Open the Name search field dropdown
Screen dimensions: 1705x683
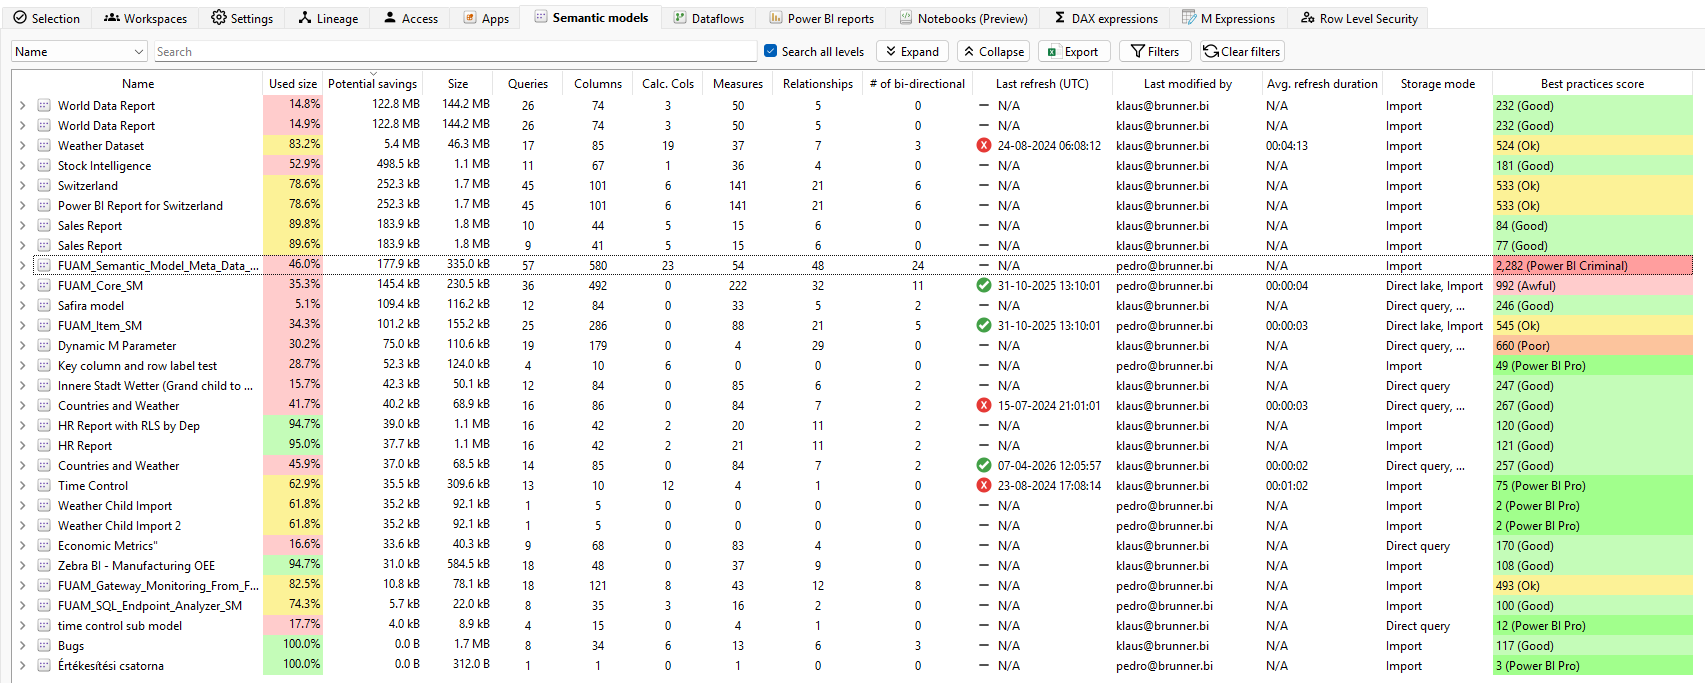pyautogui.click(x=138, y=52)
